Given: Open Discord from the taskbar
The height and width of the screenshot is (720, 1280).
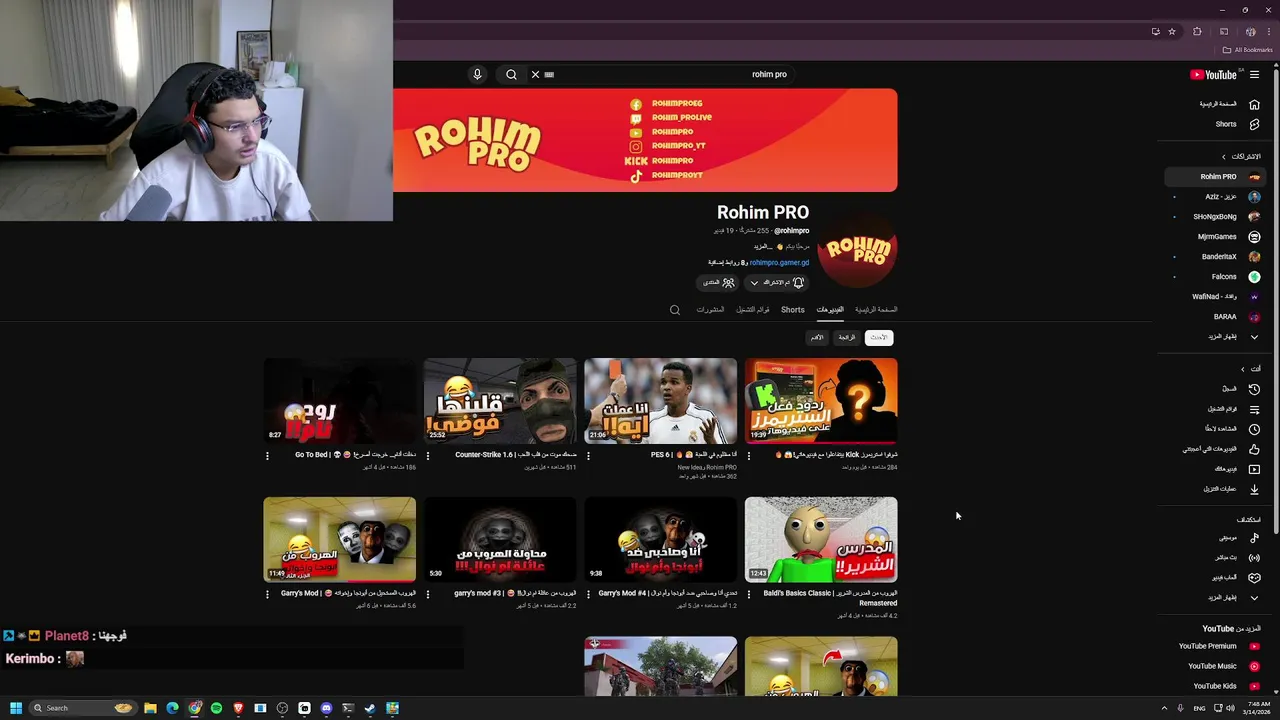Looking at the screenshot, I should (x=326, y=708).
